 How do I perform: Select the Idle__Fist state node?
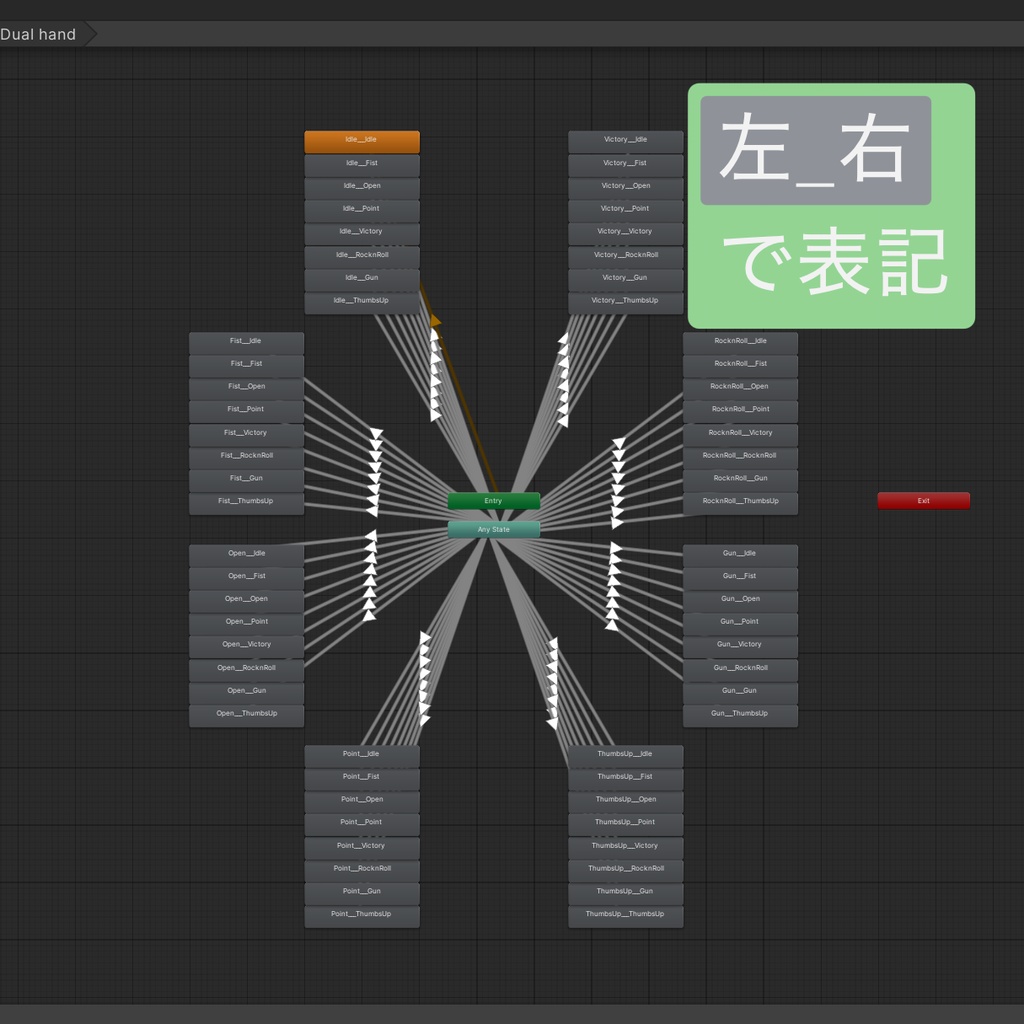pos(362,165)
